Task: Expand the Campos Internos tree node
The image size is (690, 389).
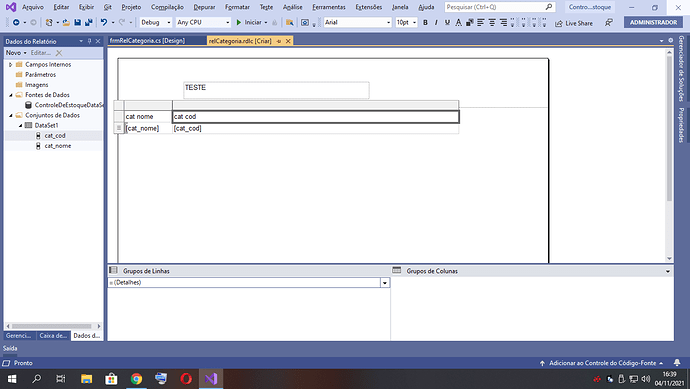Action: coord(11,65)
